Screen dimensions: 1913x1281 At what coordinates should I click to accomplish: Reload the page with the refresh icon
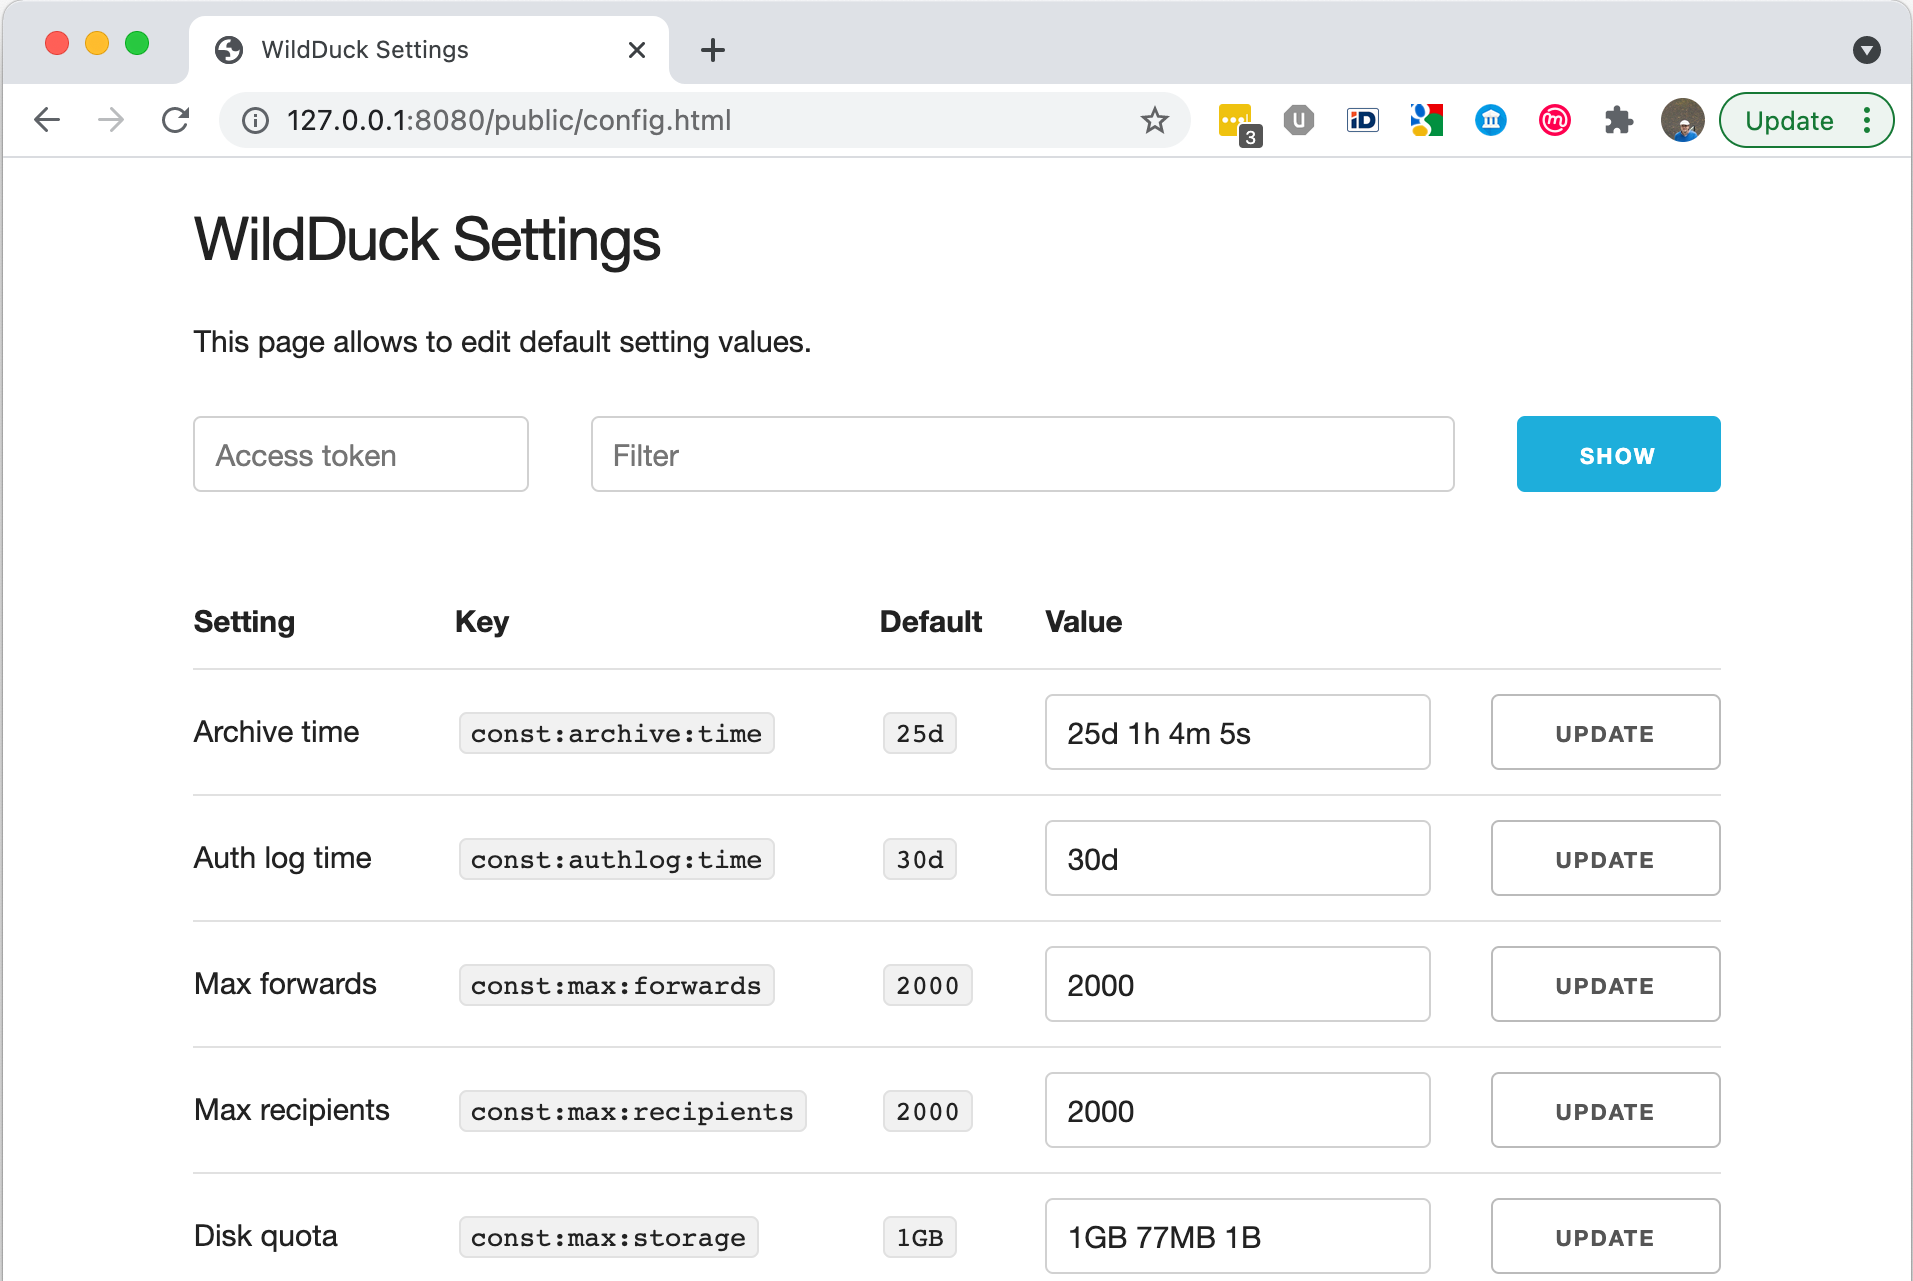click(176, 121)
